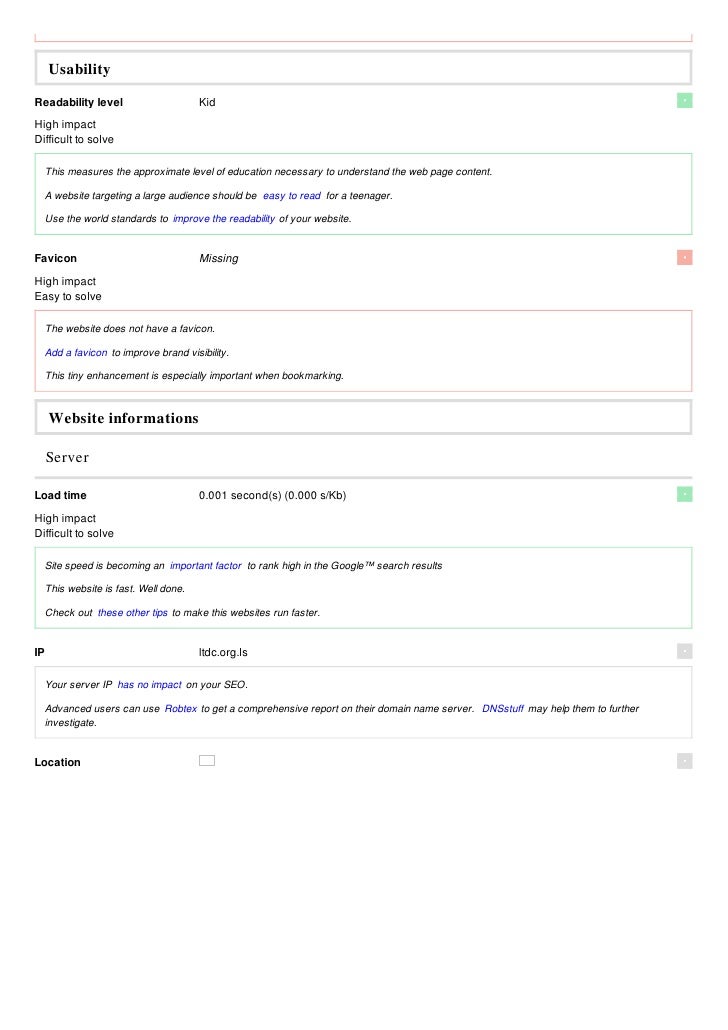Click the gray status icon in IP row

684,651
